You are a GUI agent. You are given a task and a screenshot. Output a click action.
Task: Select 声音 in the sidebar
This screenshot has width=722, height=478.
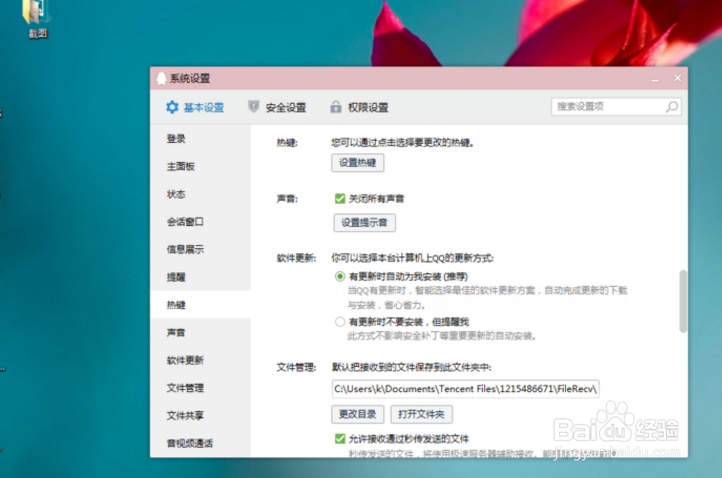[200, 332]
